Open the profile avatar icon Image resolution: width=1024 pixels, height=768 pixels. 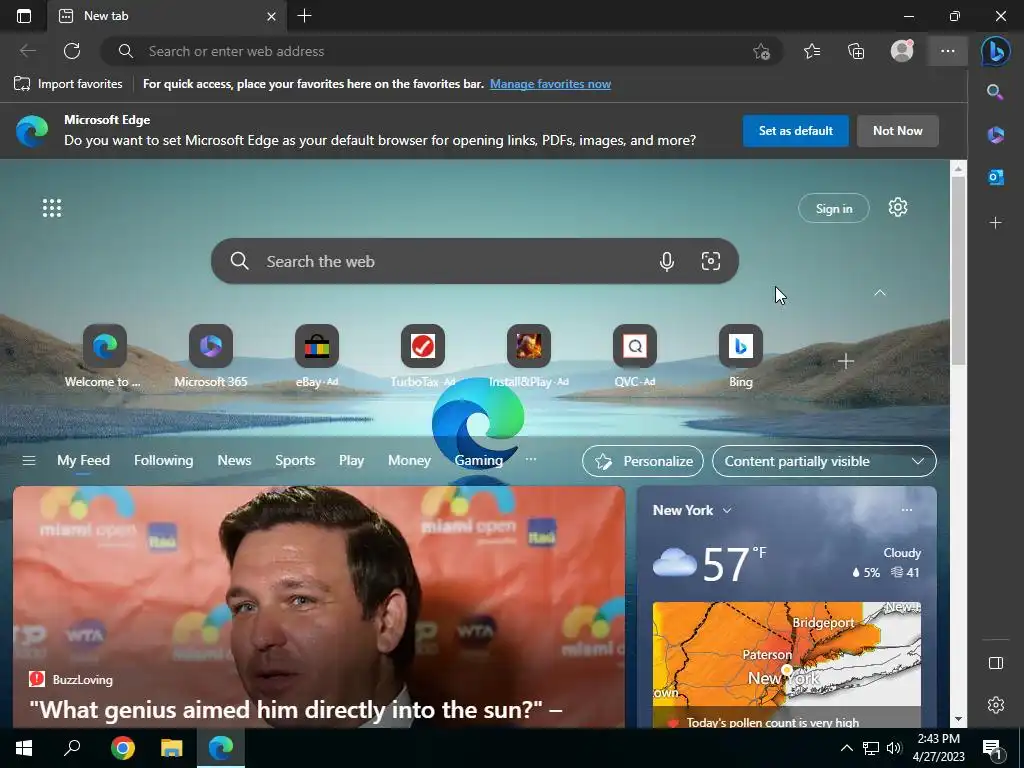[902, 51]
